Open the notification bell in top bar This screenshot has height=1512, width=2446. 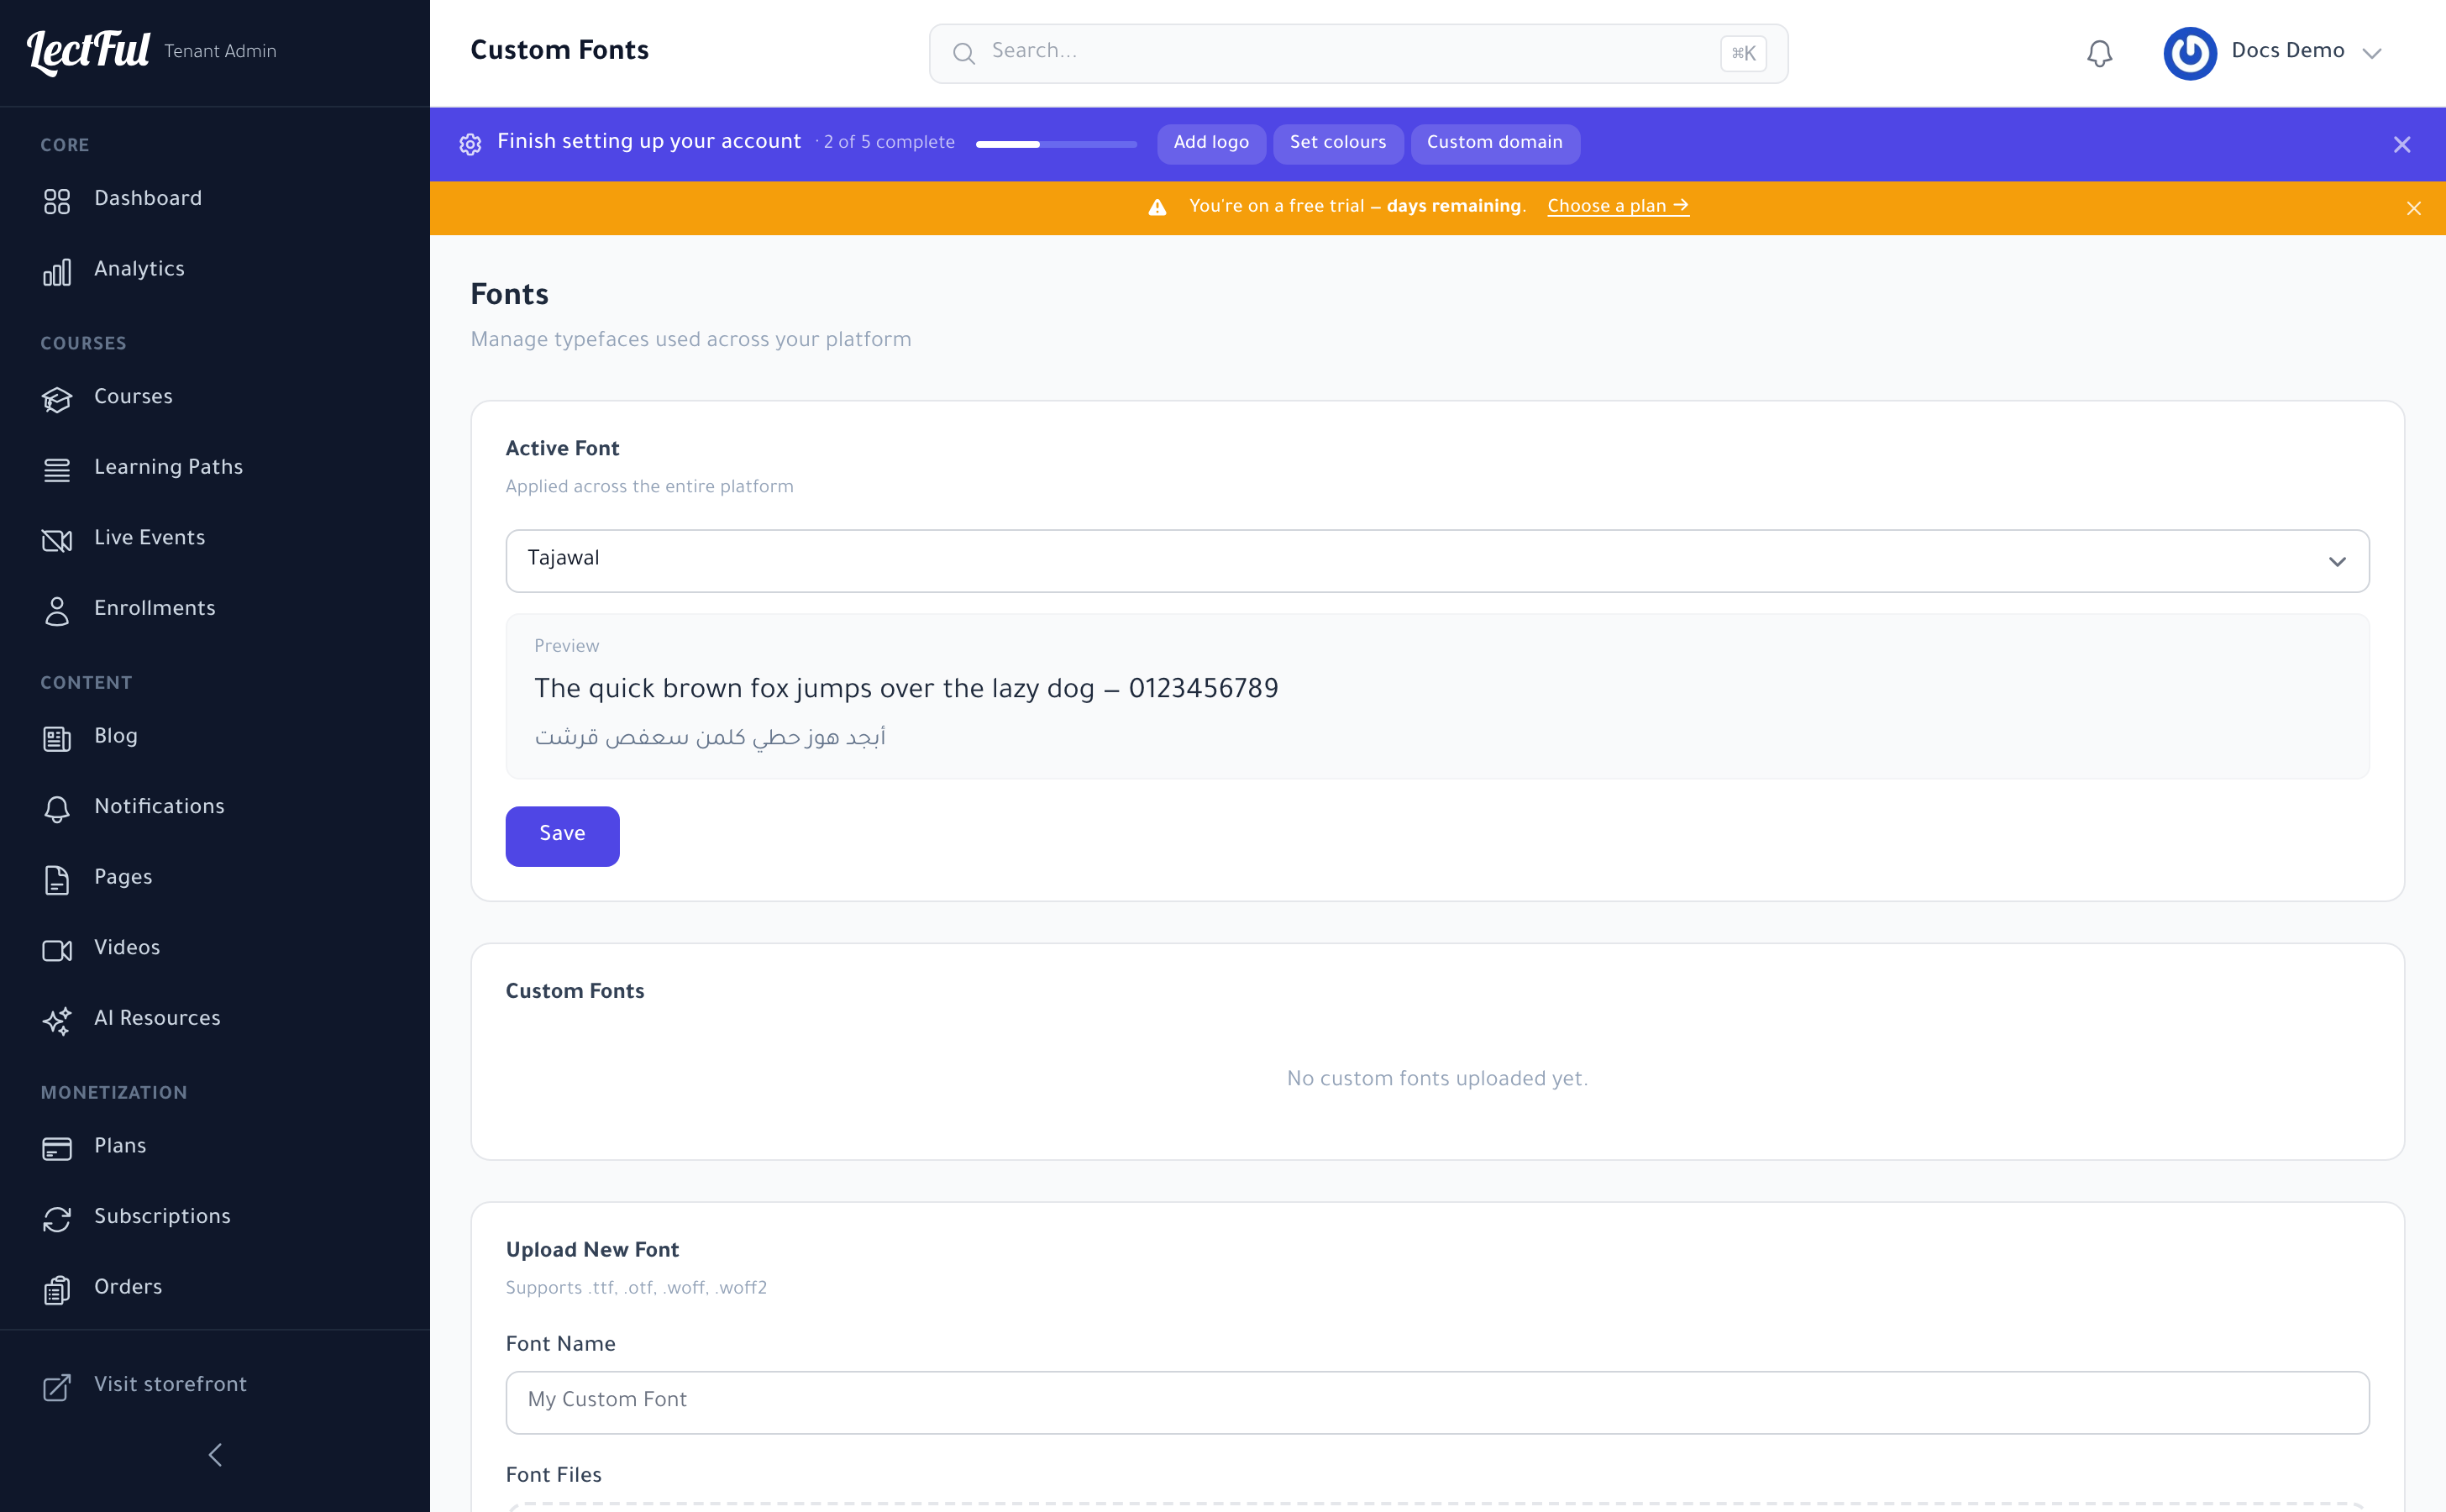point(2099,53)
